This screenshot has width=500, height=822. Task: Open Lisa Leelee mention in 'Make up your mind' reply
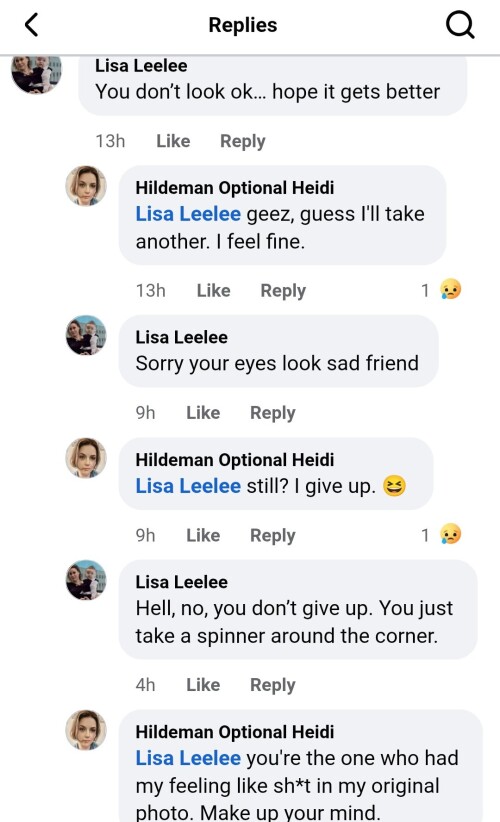(x=188, y=758)
